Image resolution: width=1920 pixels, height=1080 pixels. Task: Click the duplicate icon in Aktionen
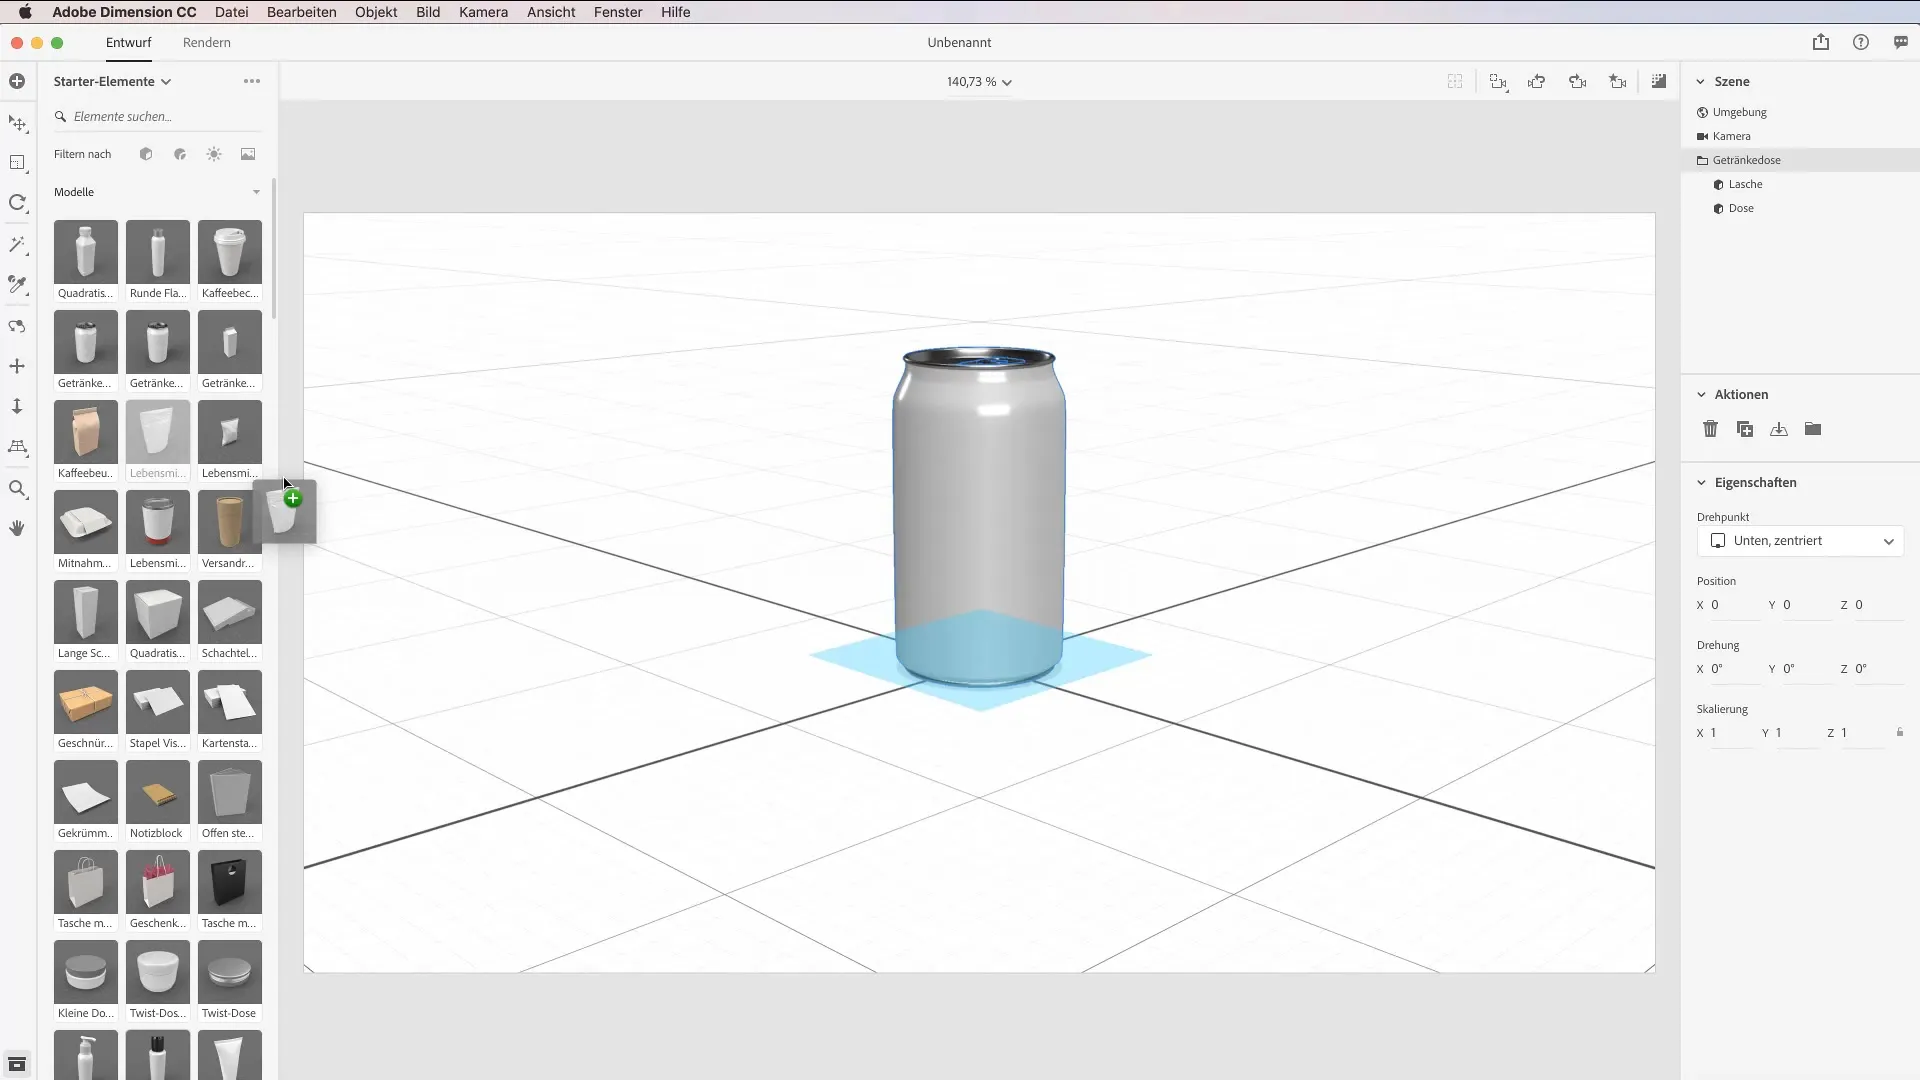point(1745,429)
